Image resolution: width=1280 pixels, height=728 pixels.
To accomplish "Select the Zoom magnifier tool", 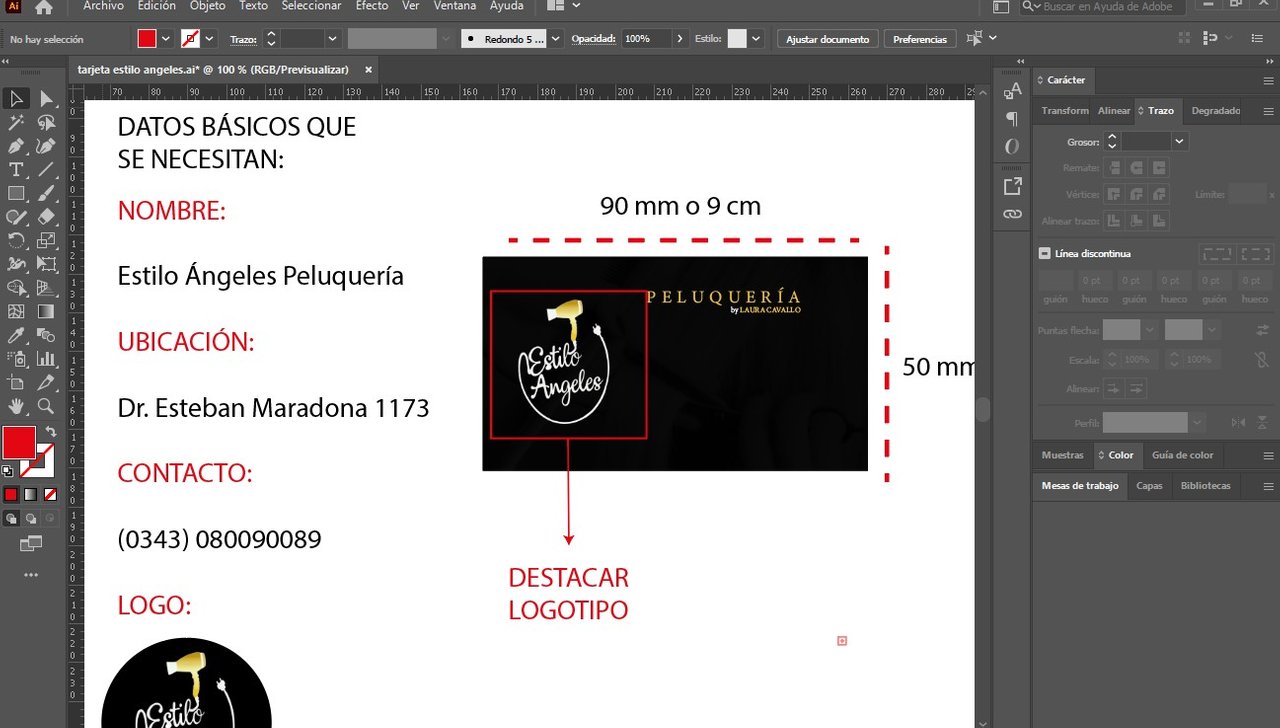I will click(46, 406).
